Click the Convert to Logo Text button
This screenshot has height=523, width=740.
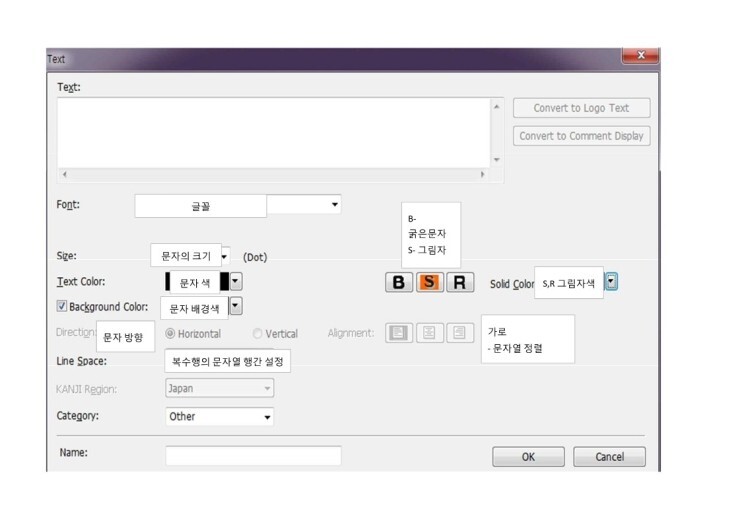point(581,108)
